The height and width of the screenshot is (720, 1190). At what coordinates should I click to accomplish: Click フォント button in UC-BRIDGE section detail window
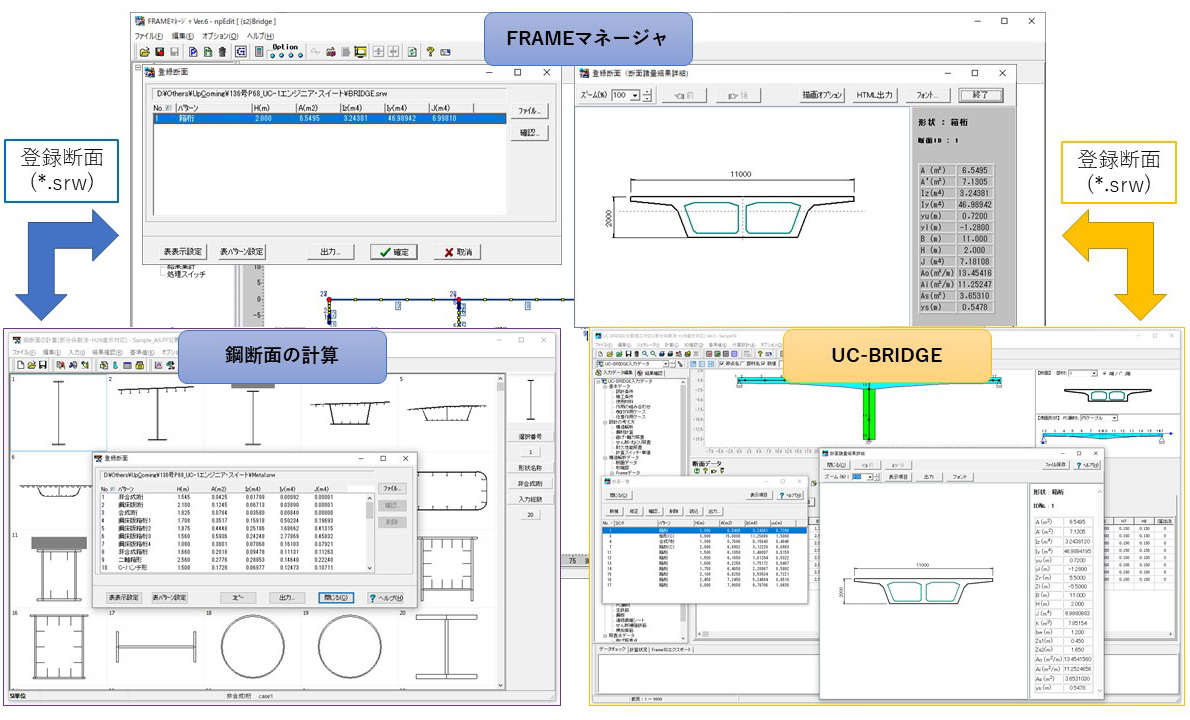[x=959, y=477]
